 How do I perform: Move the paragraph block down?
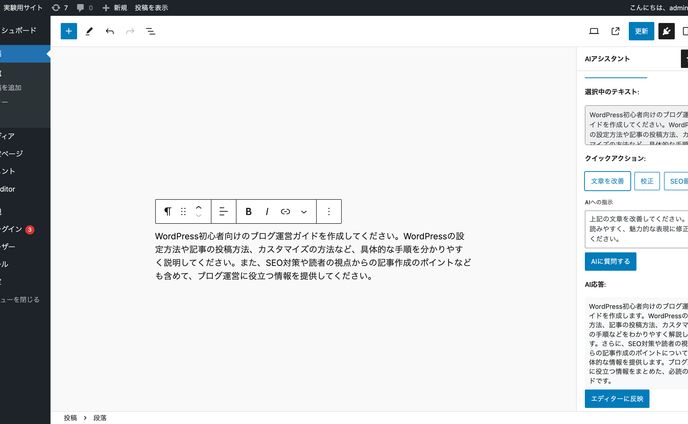(199, 216)
